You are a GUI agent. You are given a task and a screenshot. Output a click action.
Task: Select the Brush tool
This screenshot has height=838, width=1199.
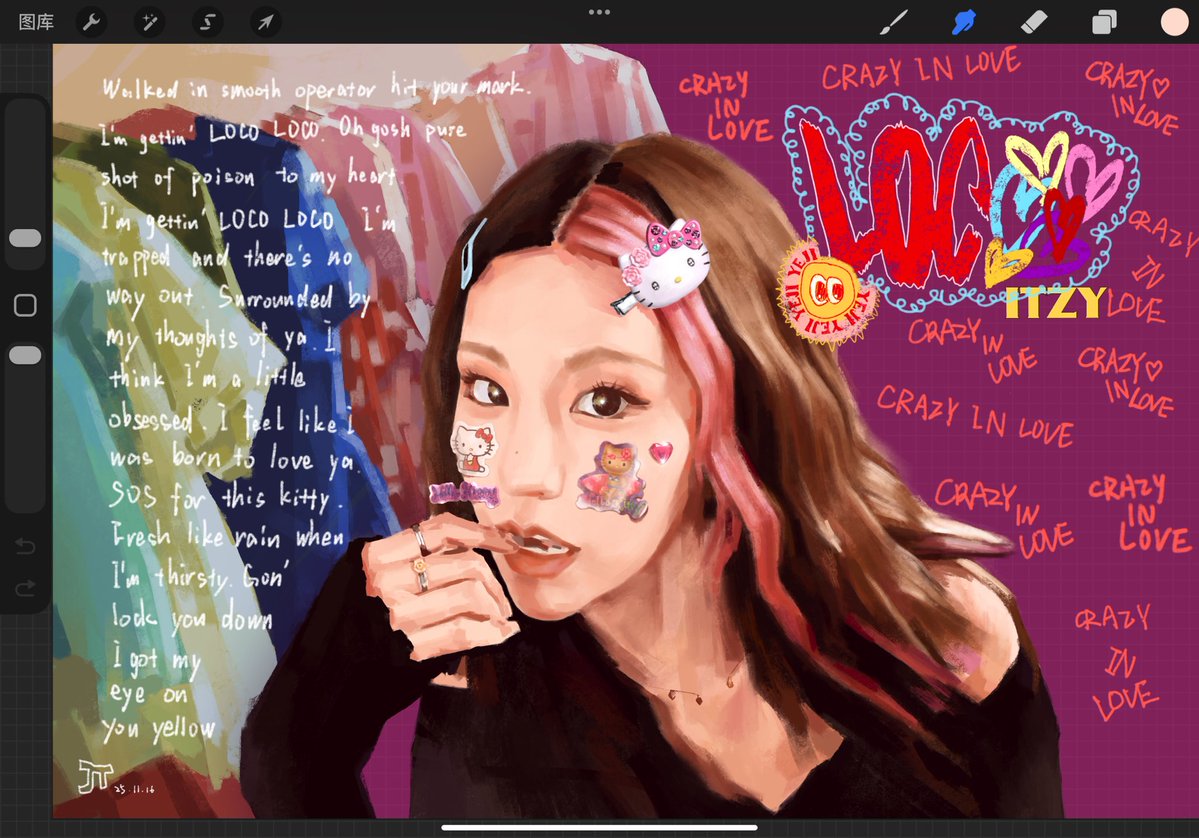(x=893, y=22)
